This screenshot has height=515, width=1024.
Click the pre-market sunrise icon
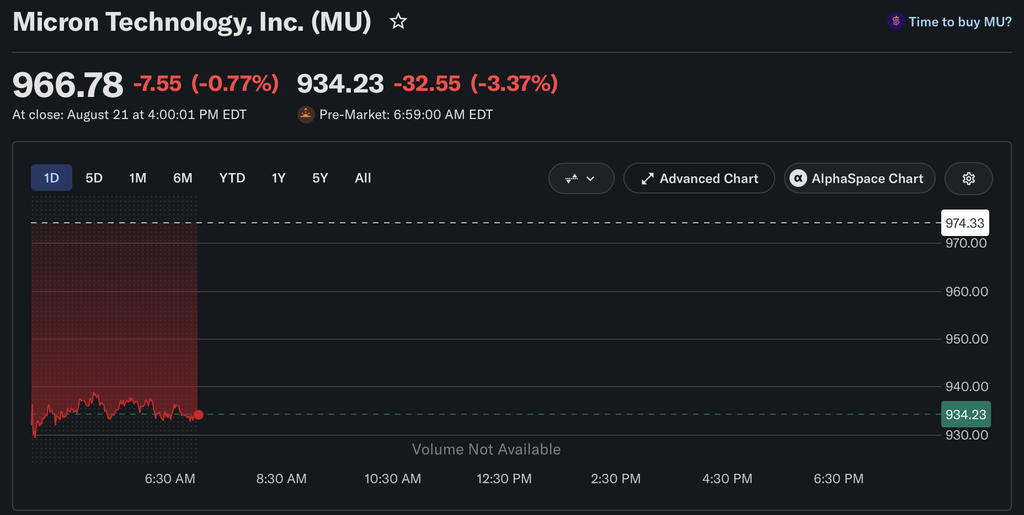tap(306, 114)
